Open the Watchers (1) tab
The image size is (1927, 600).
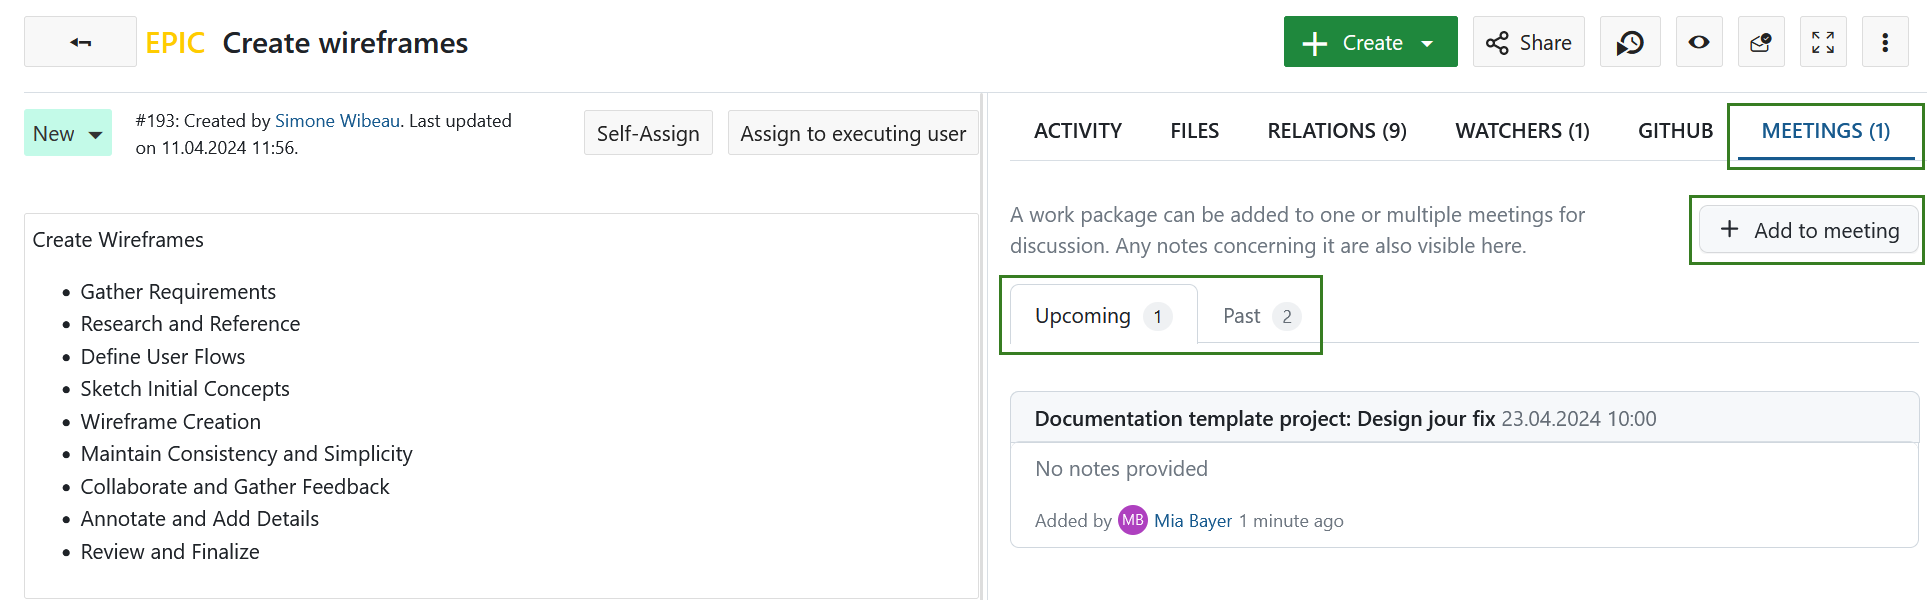click(x=1521, y=131)
